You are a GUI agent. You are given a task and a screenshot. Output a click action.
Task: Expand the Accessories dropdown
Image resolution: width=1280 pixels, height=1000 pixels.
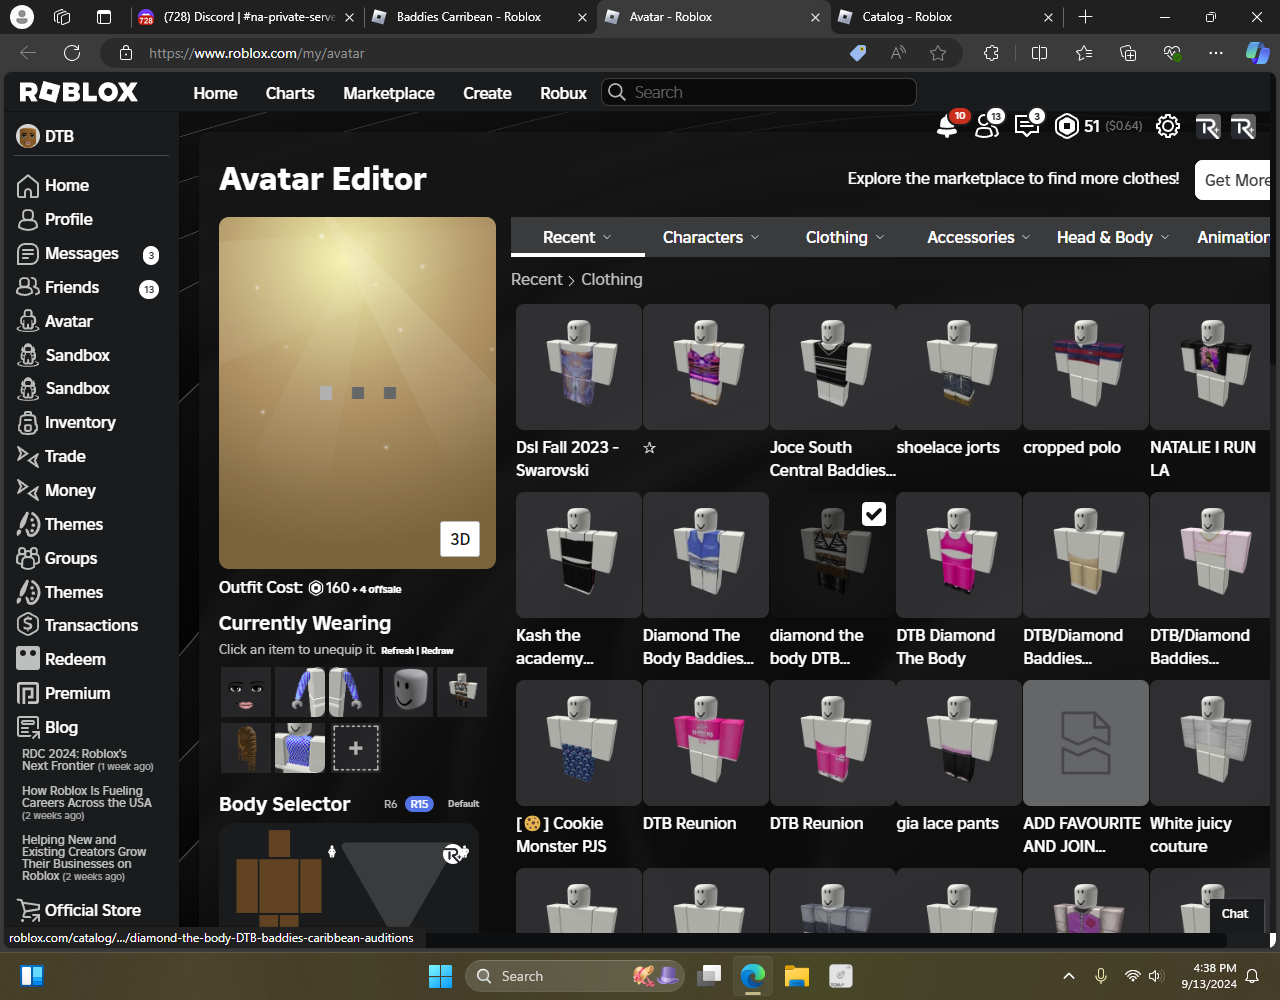click(x=979, y=237)
